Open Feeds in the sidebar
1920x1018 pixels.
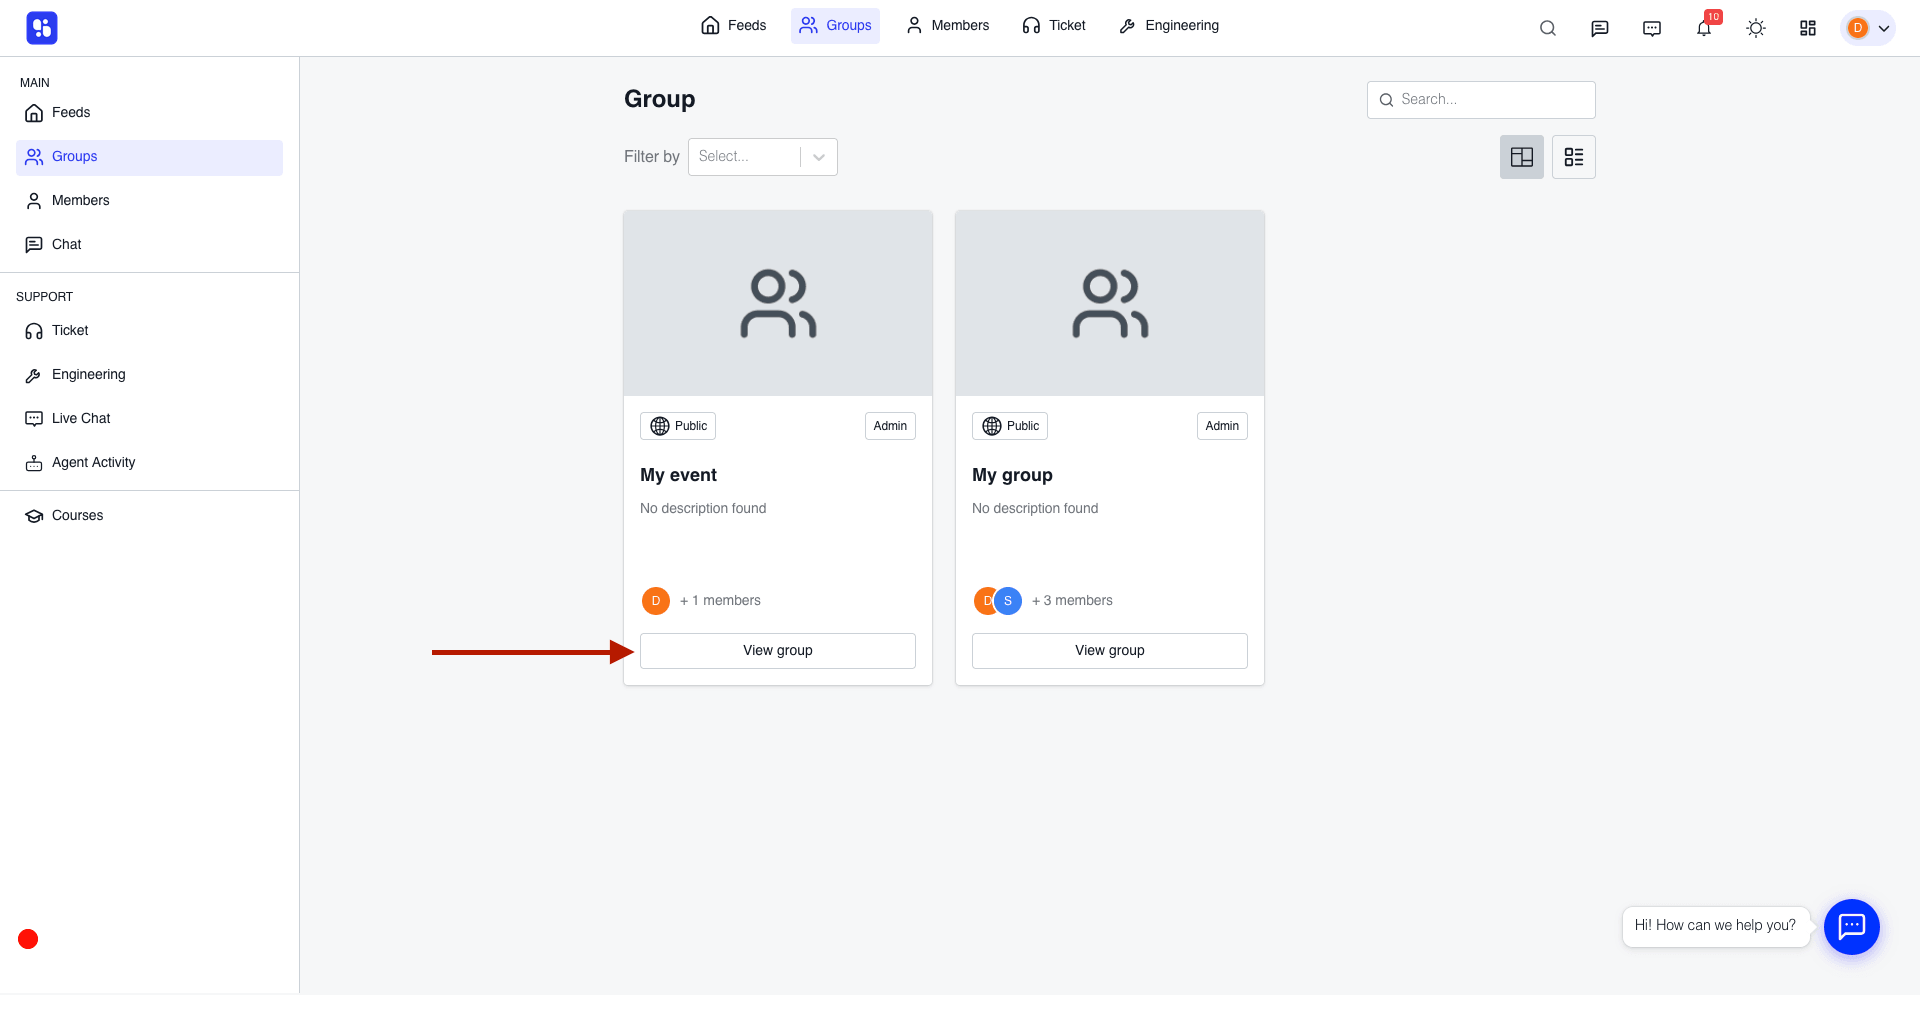click(x=149, y=113)
